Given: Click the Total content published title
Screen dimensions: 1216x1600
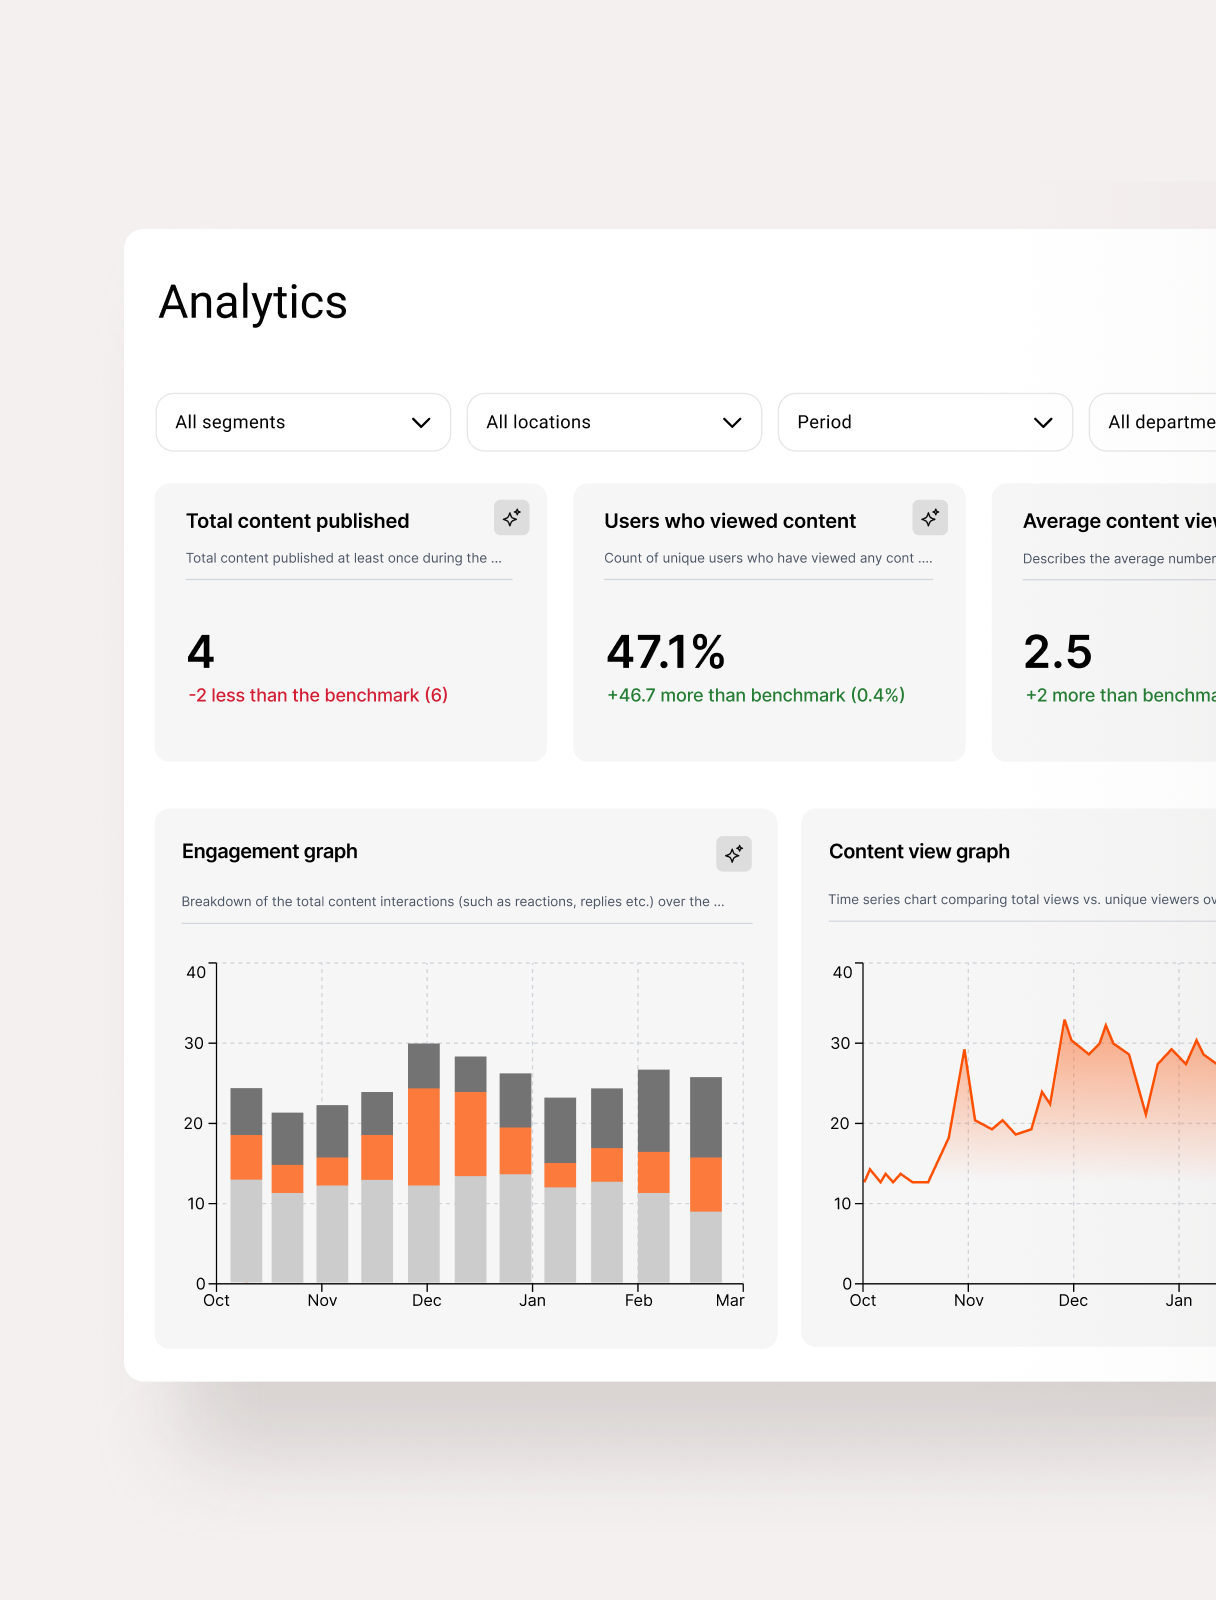Looking at the screenshot, I should (298, 521).
